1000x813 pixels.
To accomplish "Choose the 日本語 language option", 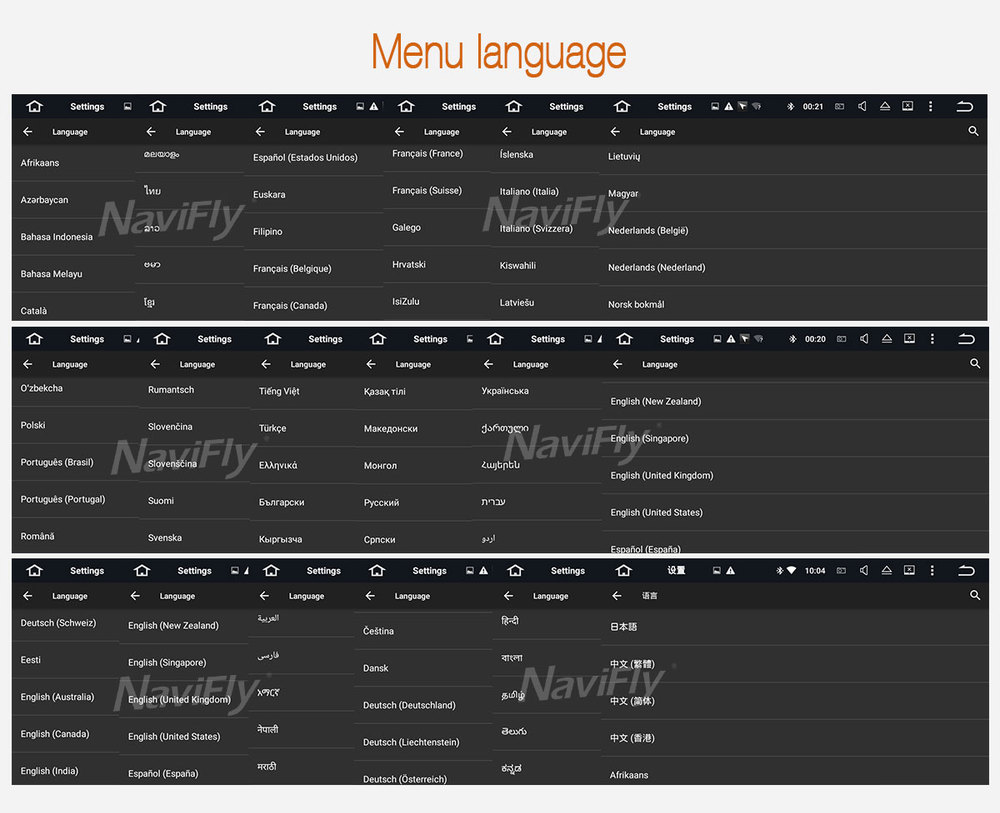I will click(x=624, y=627).
